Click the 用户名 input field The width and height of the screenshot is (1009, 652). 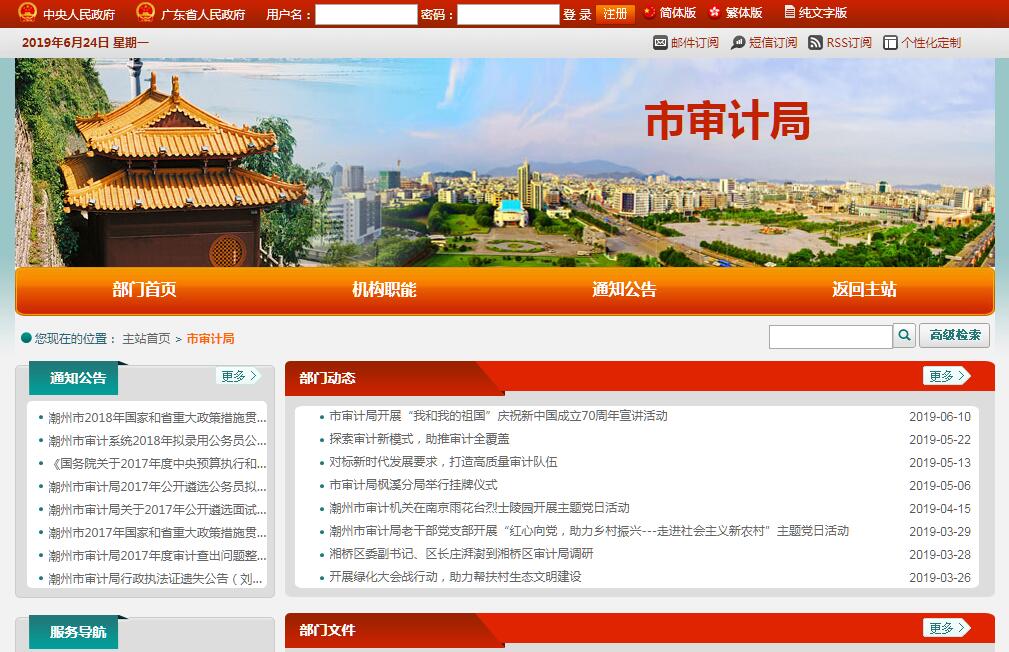(366, 14)
